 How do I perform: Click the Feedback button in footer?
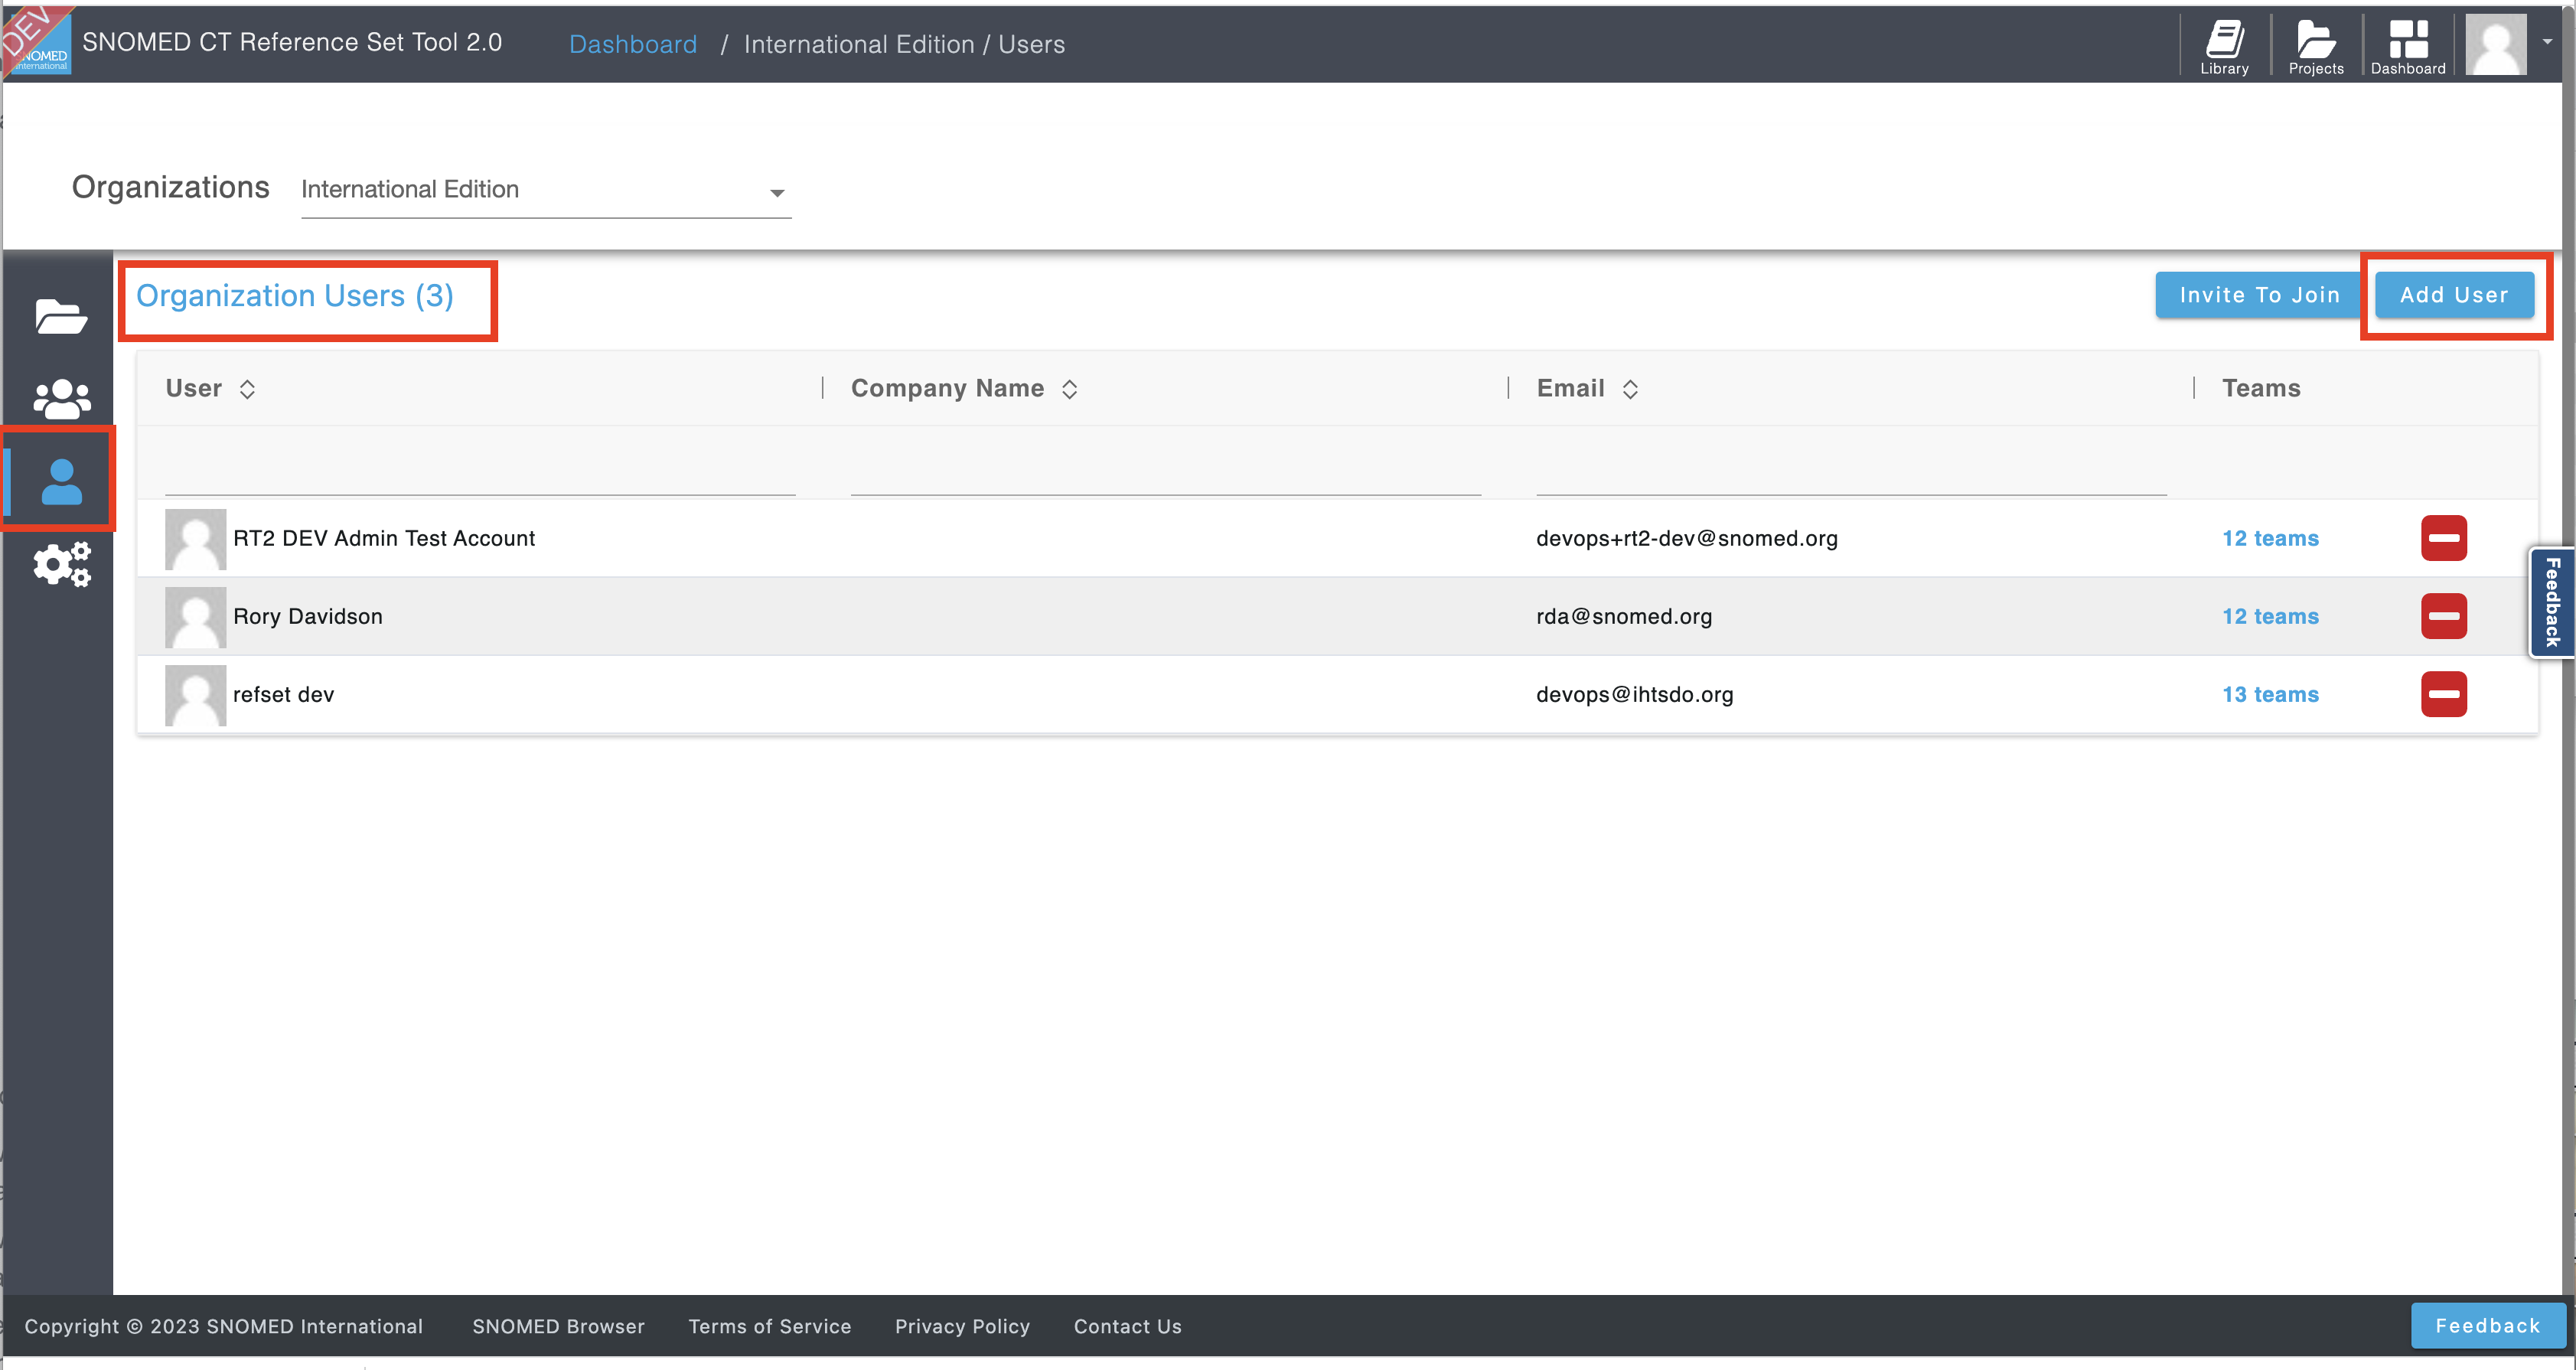2487,1325
